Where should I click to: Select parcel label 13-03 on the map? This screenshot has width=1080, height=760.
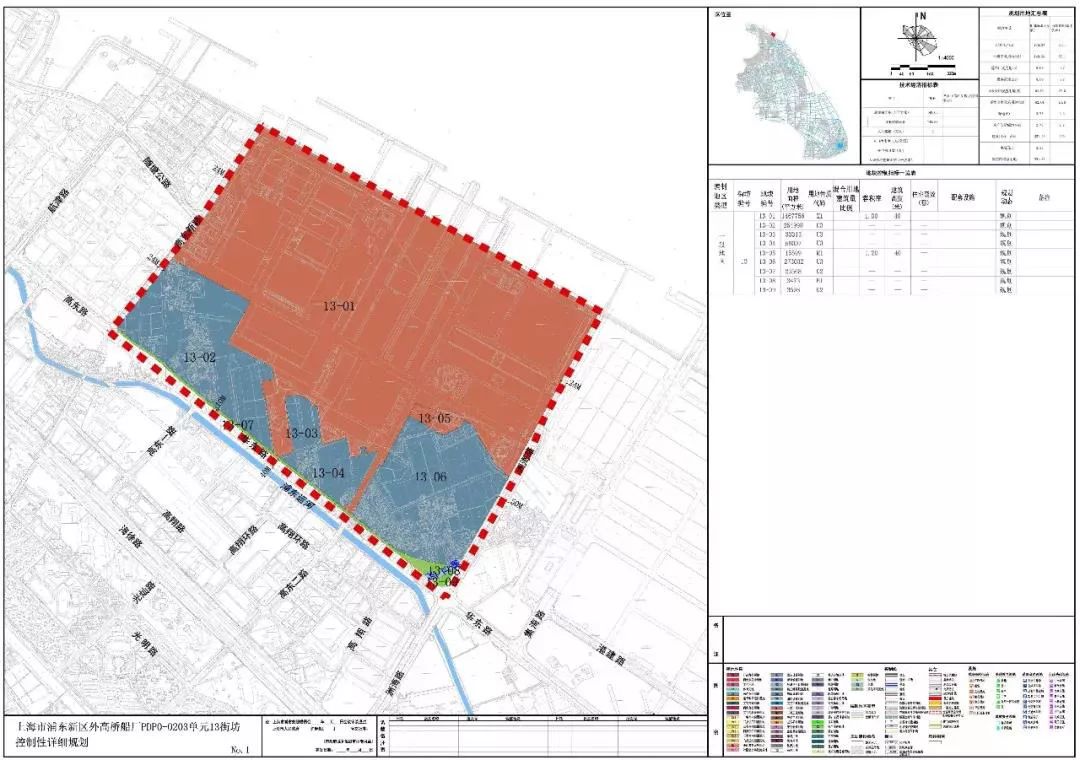[x=302, y=434]
